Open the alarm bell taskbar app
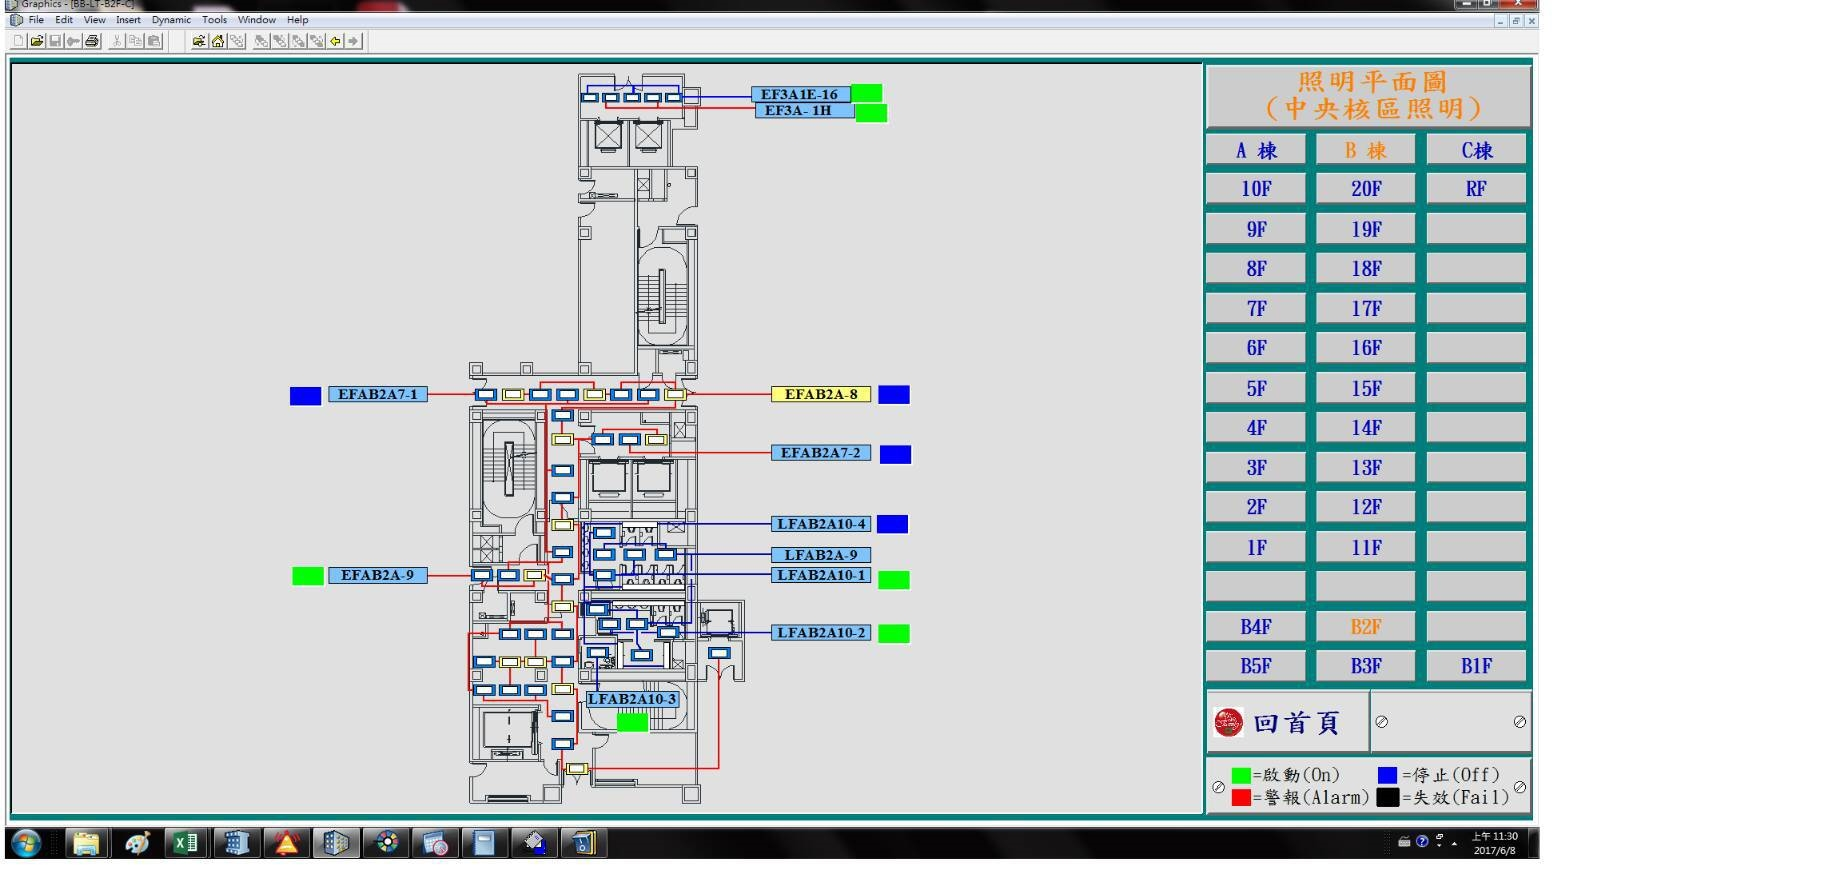 point(286,843)
